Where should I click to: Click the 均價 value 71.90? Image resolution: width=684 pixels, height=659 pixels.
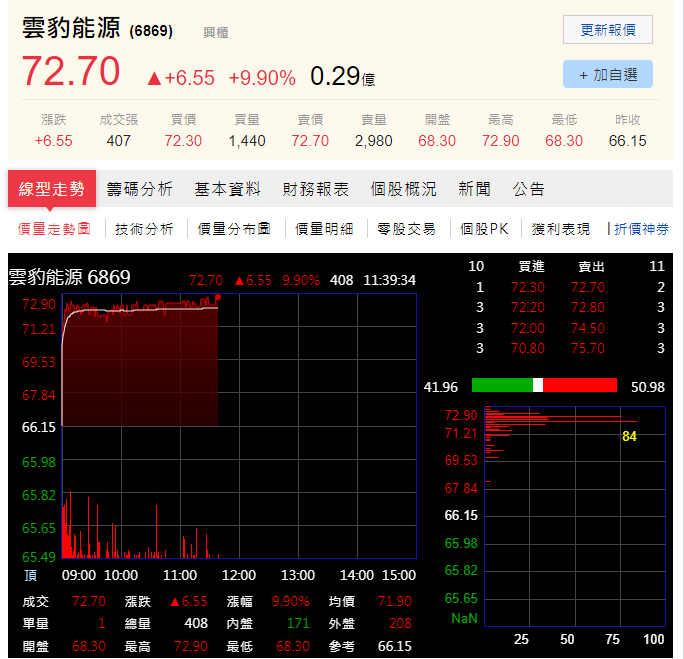tap(394, 601)
